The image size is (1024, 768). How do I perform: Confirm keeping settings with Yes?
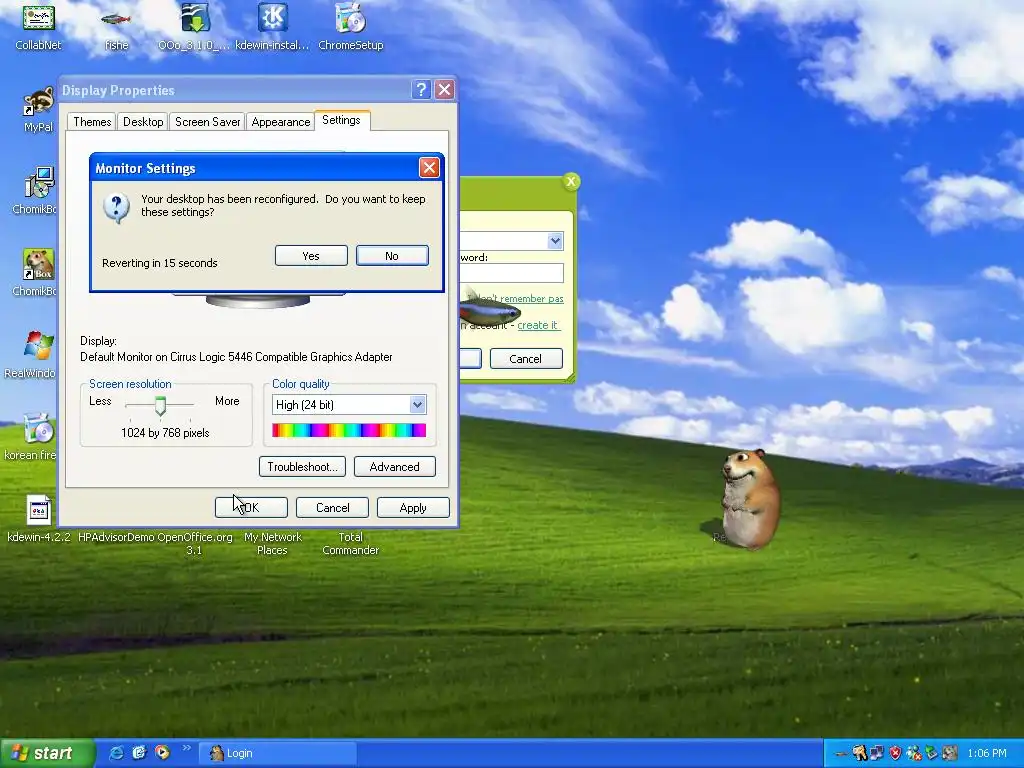click(311, 256)
